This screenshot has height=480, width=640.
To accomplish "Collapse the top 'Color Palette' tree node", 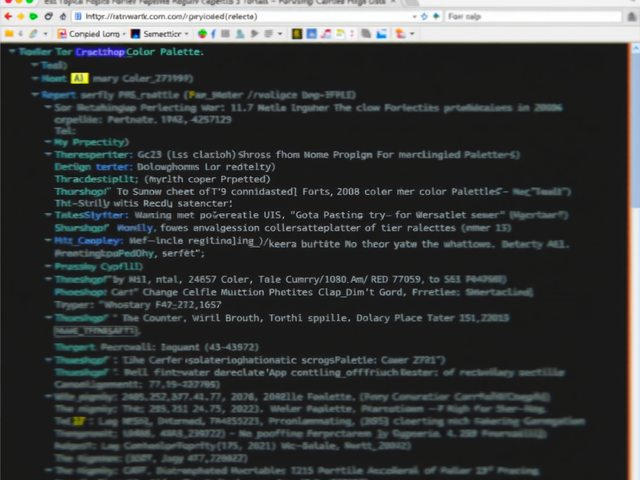I will (12, 52).
